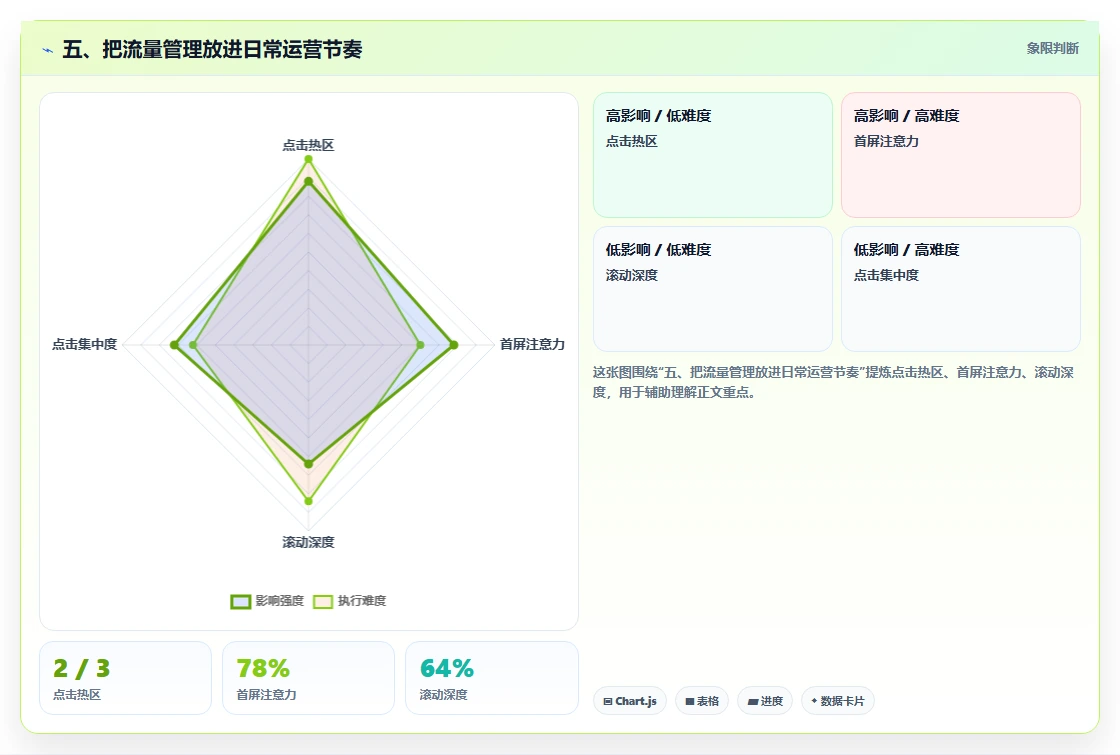Click 首屏注意力 text in high-impact high-difficulty card
1120x755 pixels.
[886, 141]
